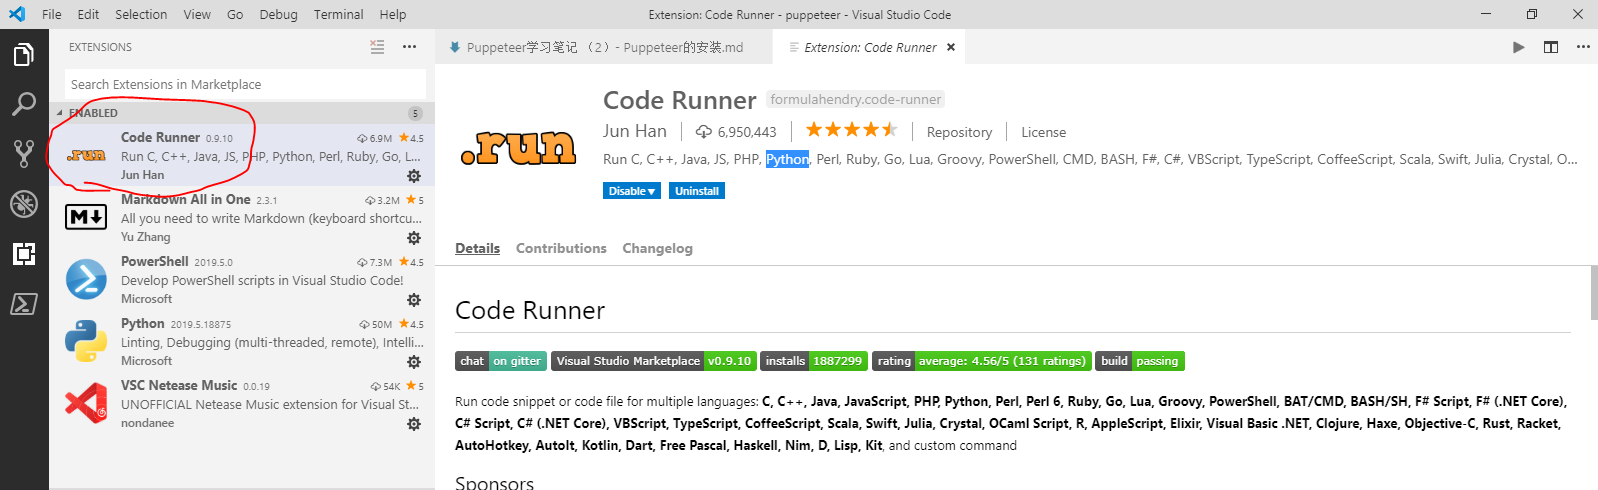Image resolution: width=1598 pixels, height=490 pixels.
Task: Click the formulahendry.code-runner identifier
Action: [x=855, y=99]
